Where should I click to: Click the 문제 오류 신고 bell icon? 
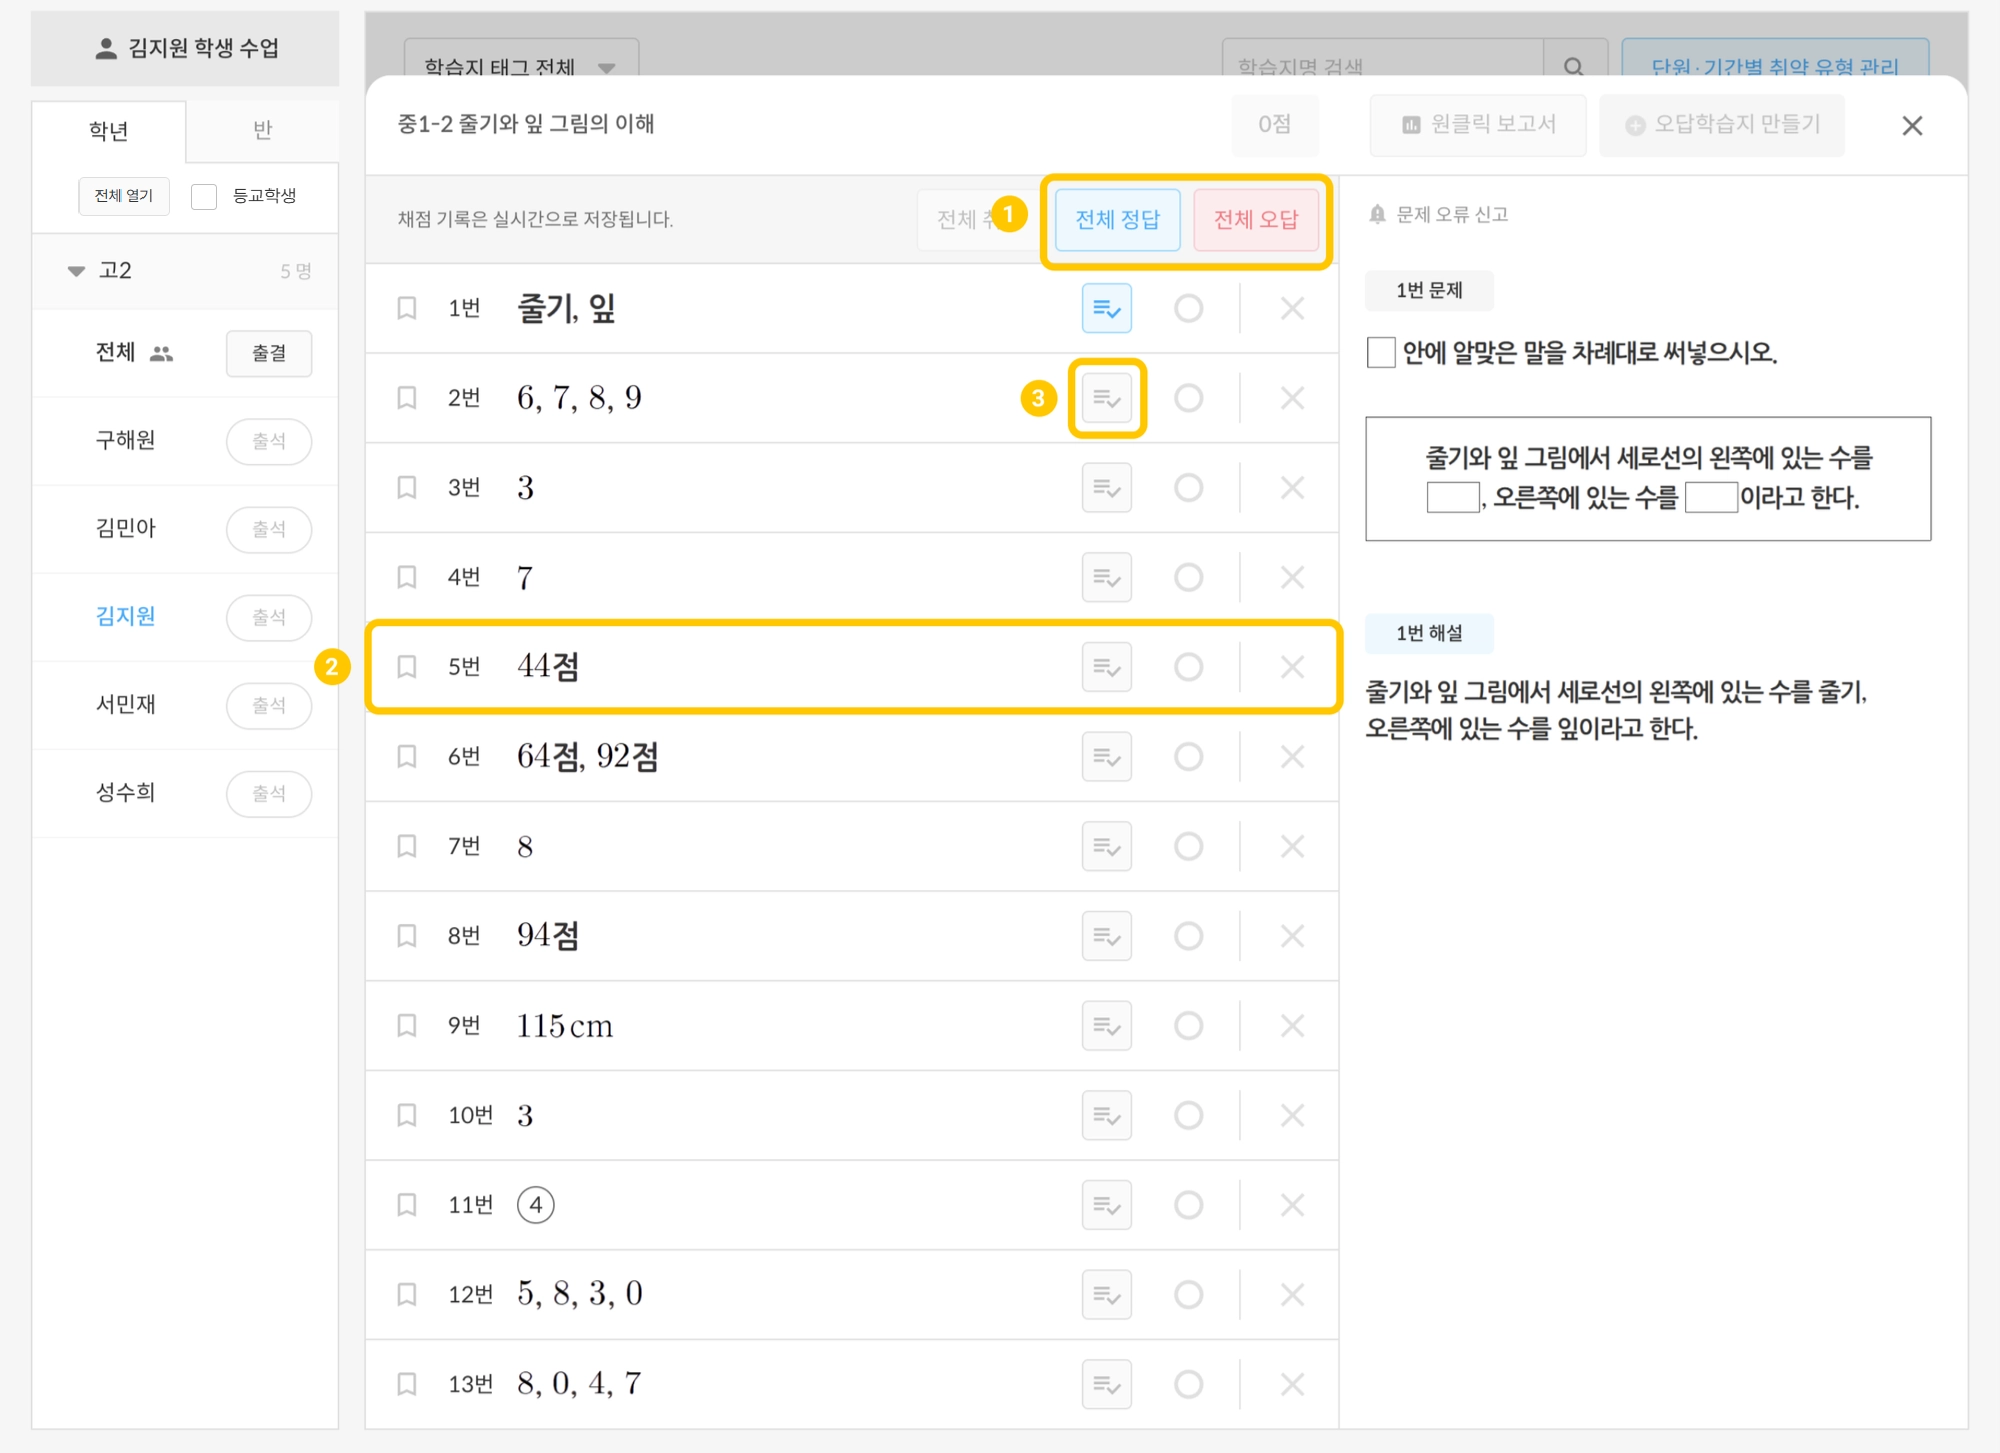(1377, 214)
